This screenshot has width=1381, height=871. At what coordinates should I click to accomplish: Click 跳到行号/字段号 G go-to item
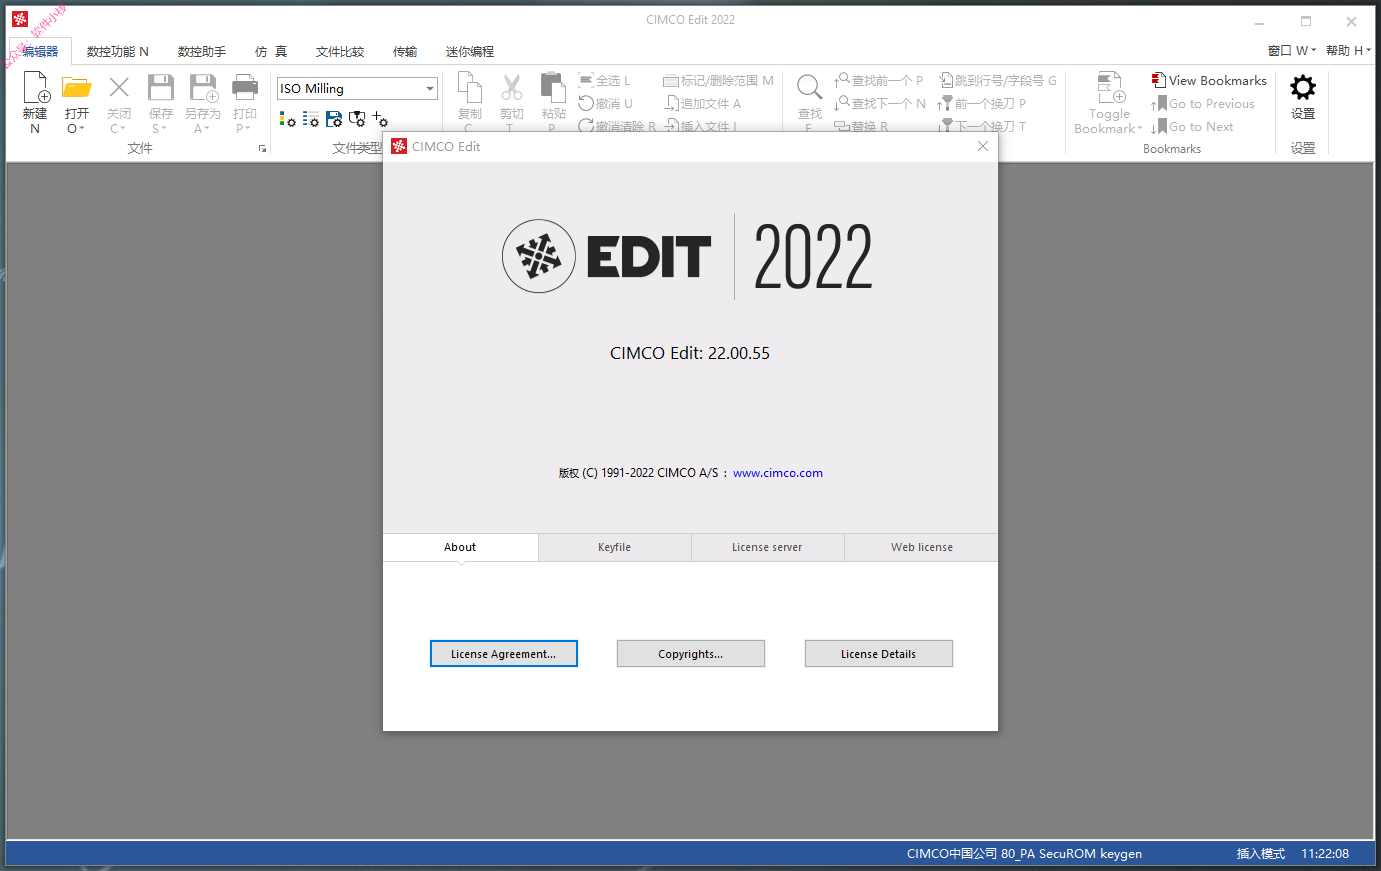click(x=998, y=80)
